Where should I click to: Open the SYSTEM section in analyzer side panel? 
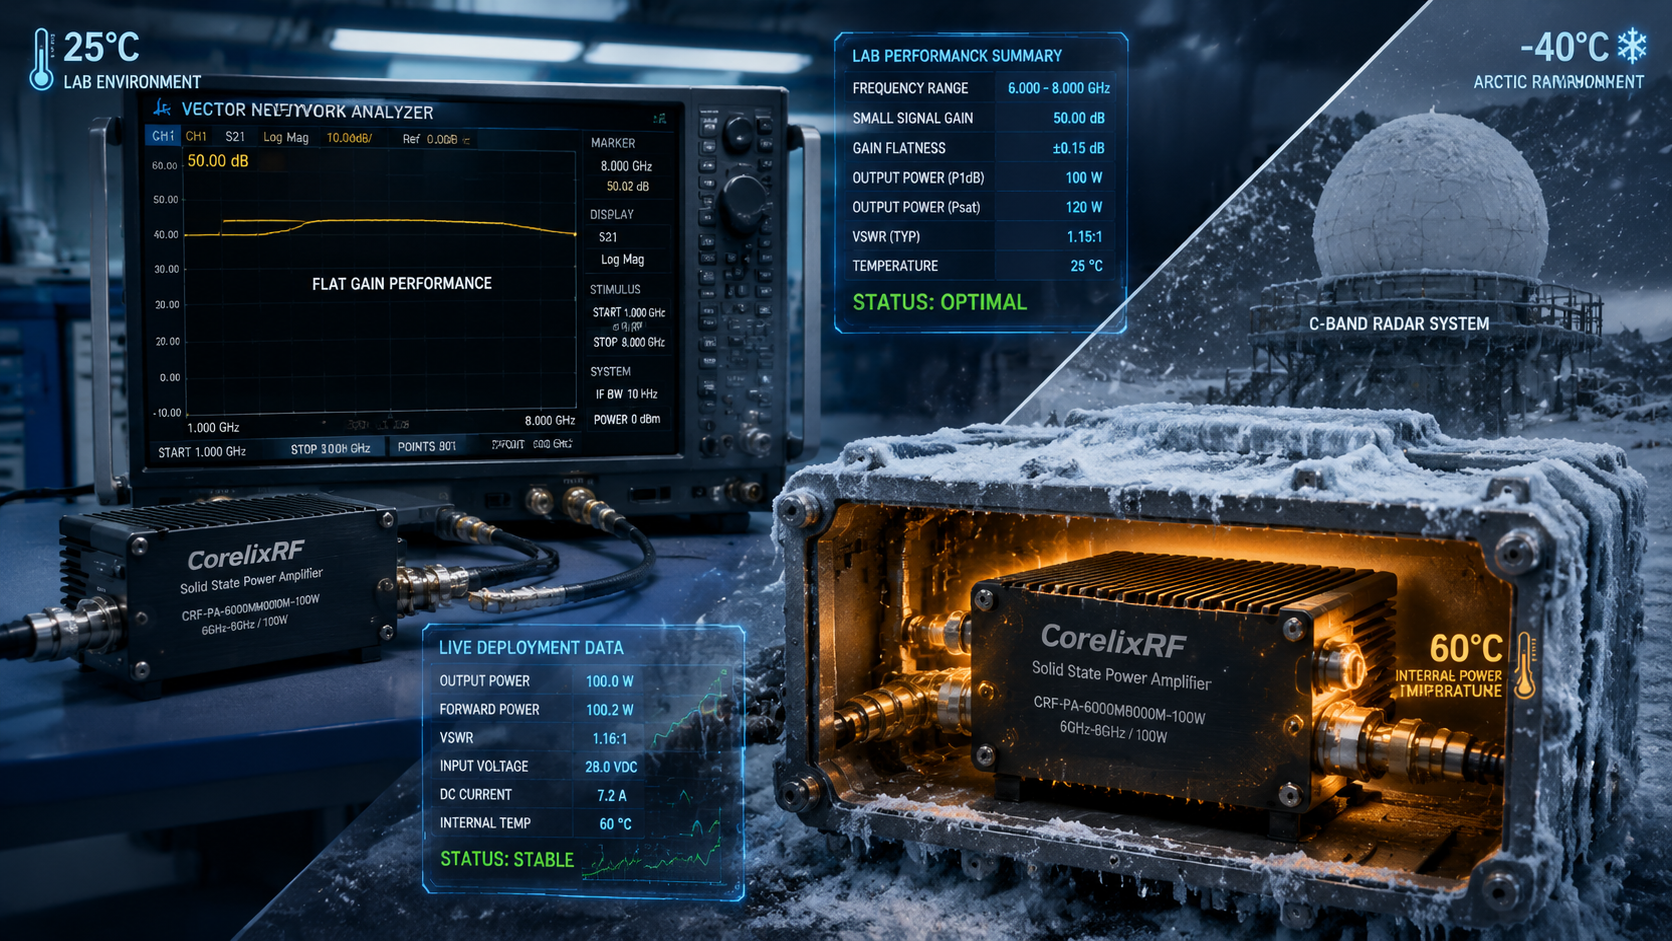[x=610, y=372]
